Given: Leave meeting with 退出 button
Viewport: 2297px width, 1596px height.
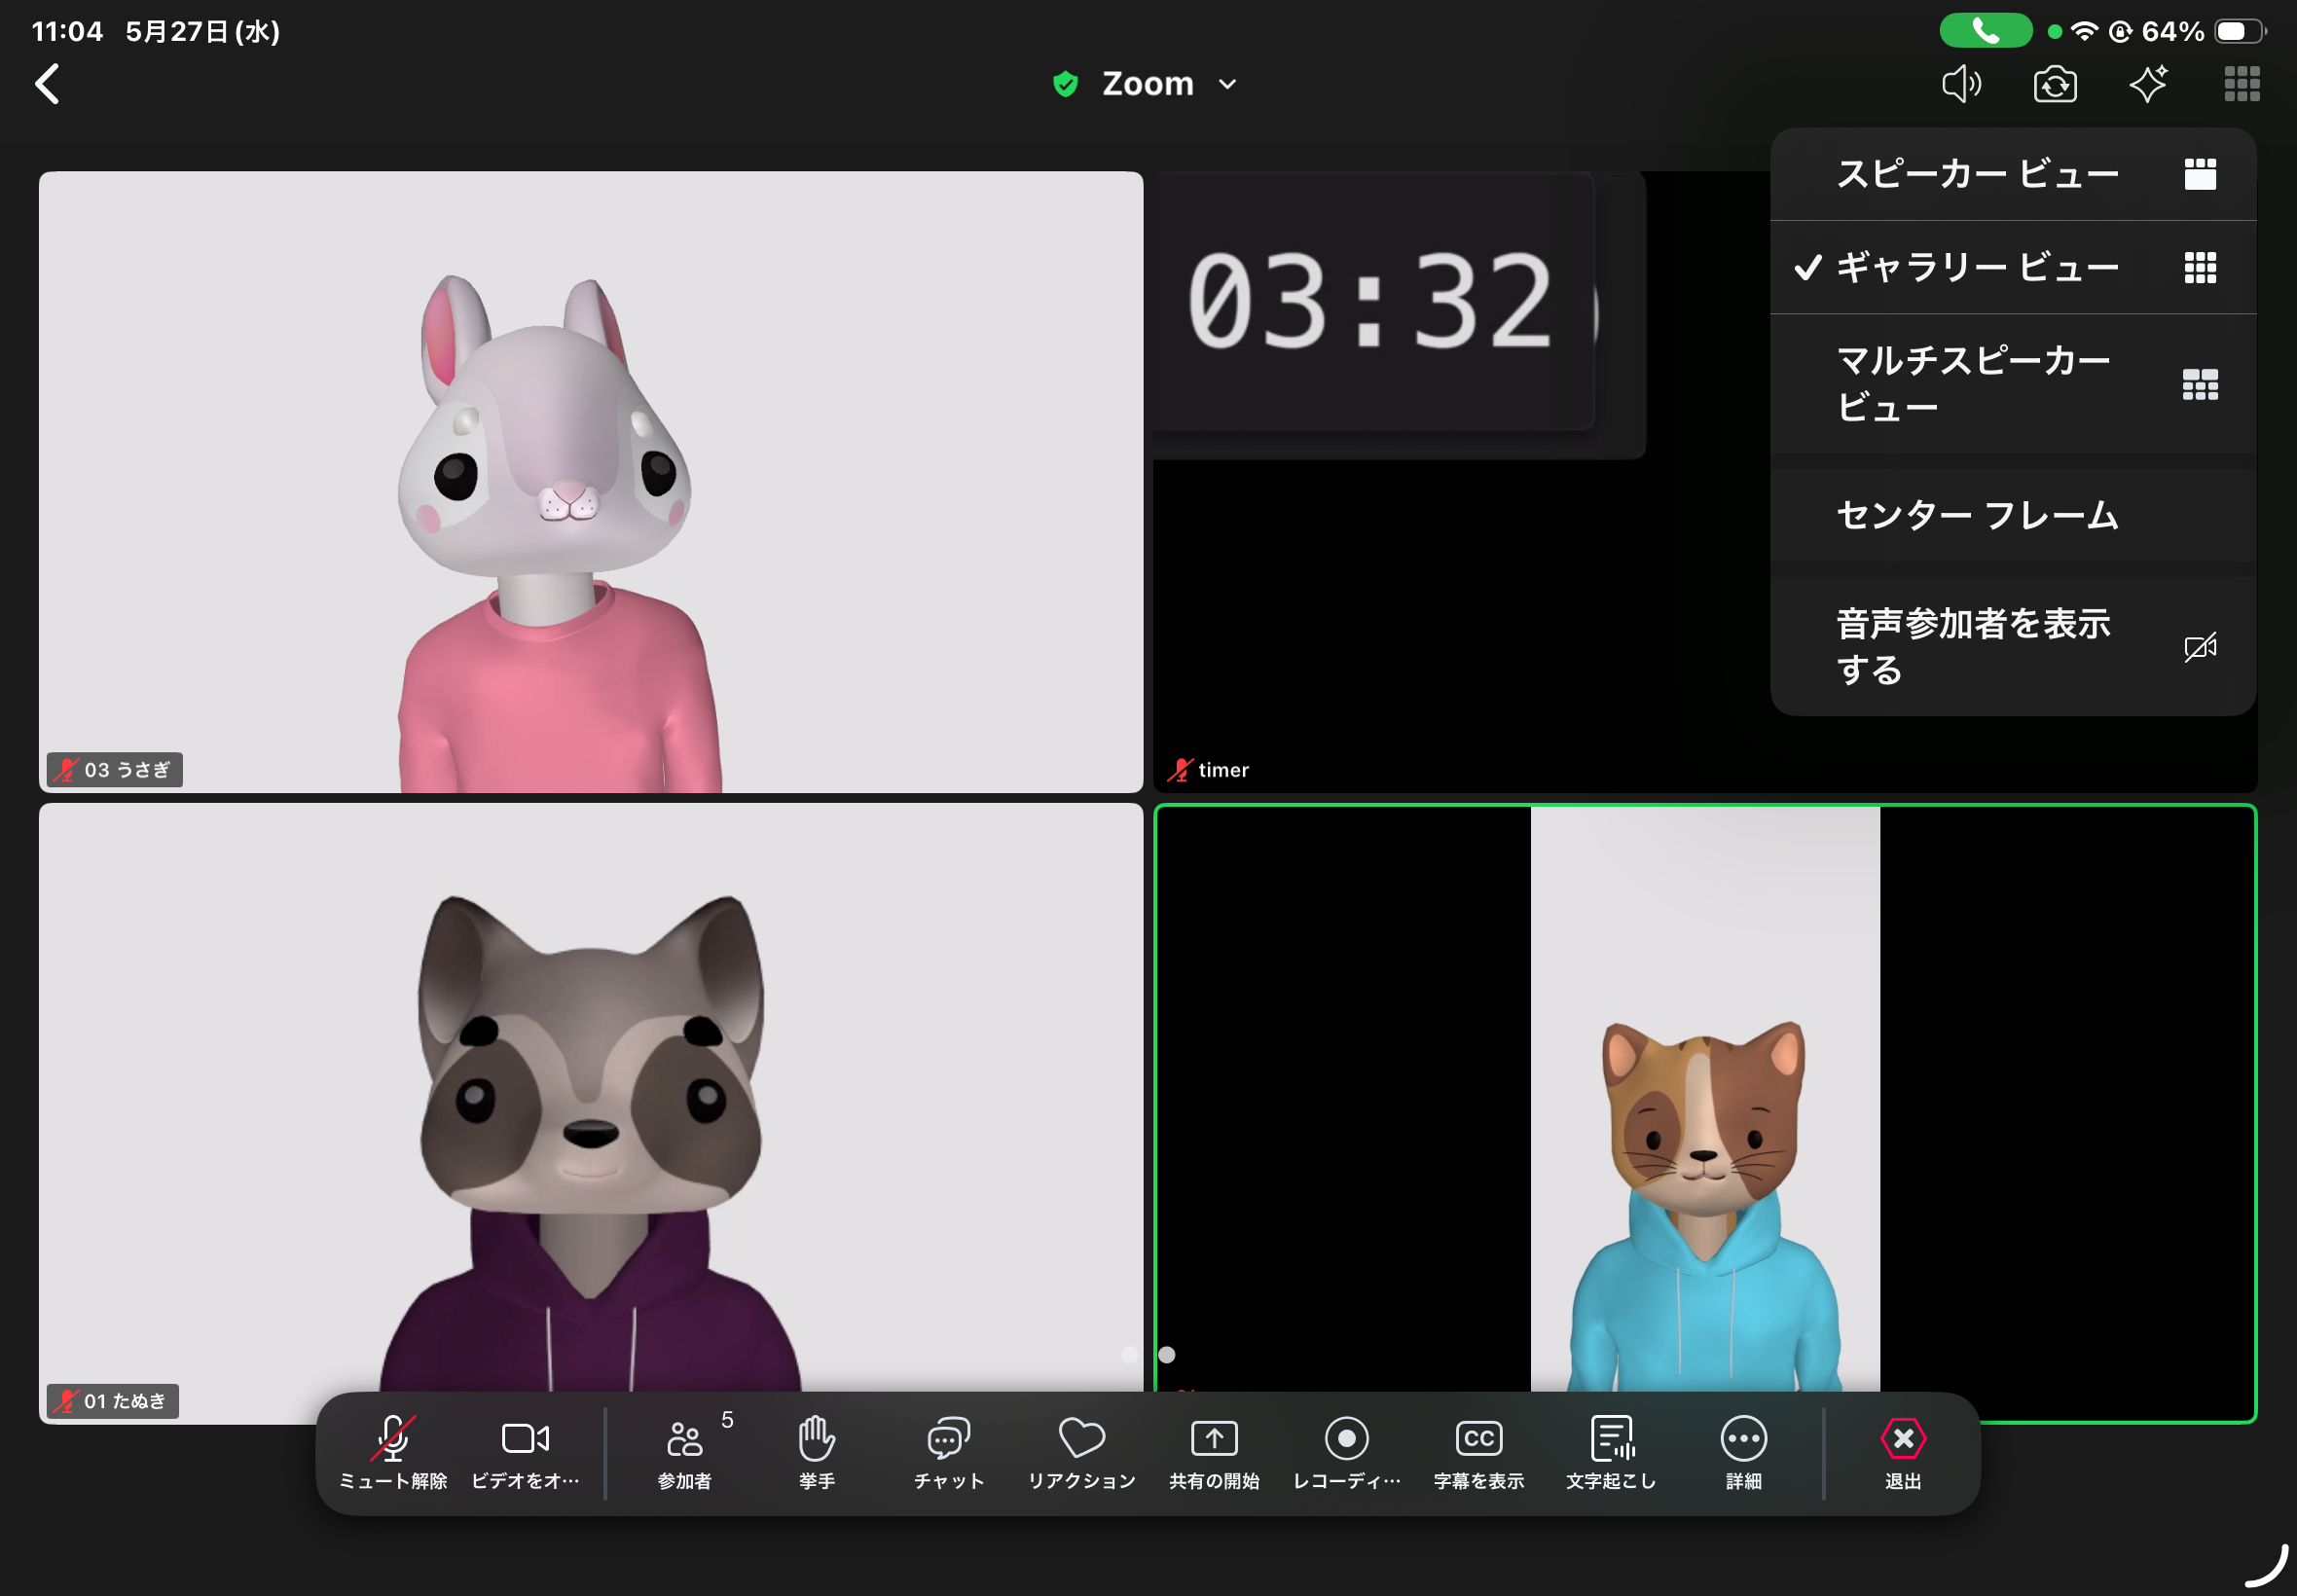Looking at the screenshot, I should 1903,1453.
